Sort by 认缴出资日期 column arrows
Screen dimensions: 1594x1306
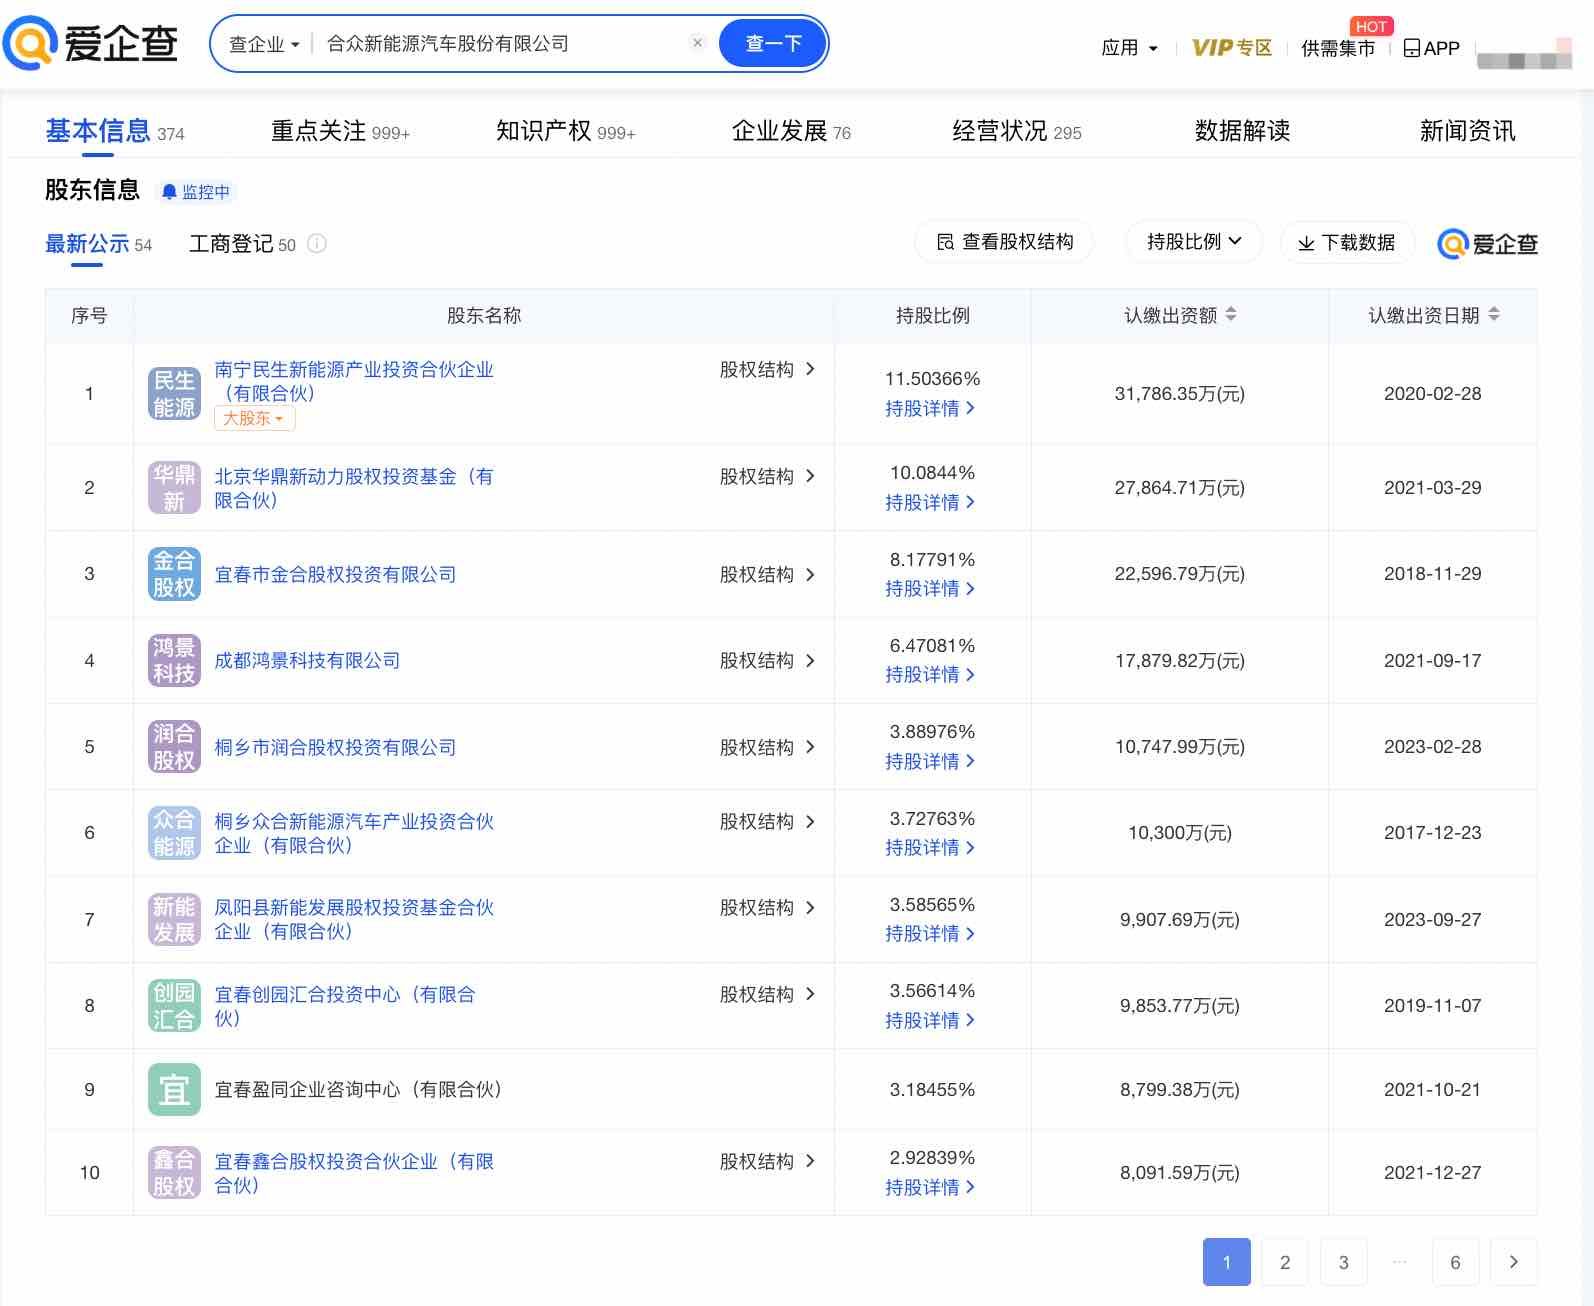click(1494, 315)
